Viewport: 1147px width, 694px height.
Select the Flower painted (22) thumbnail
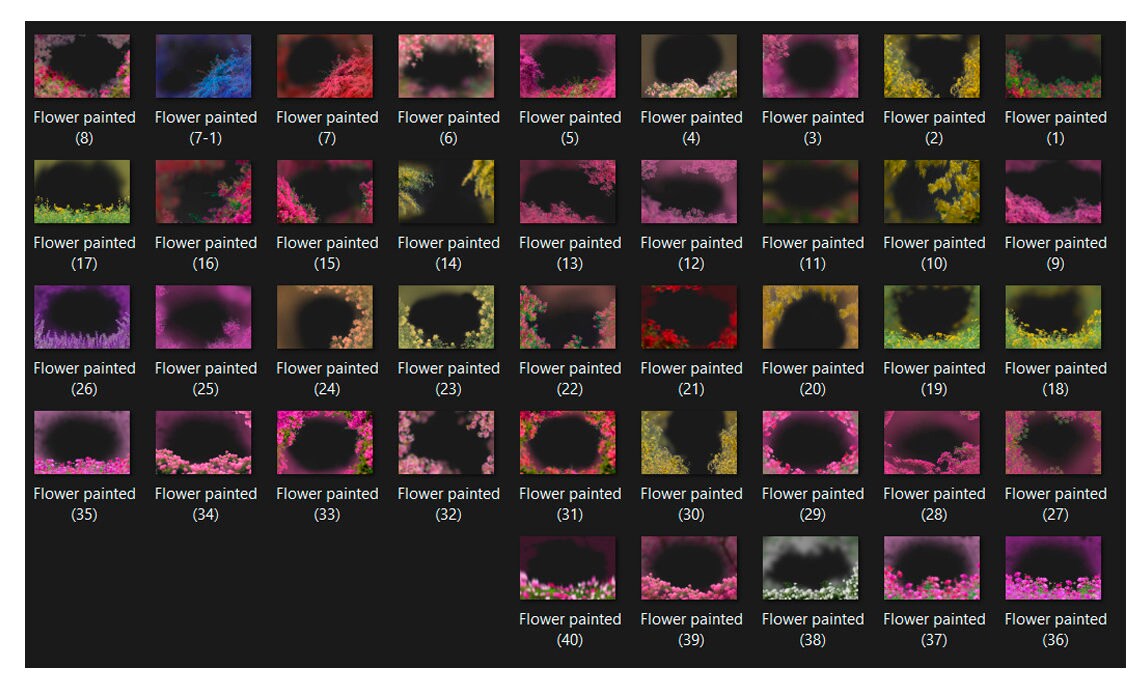click(568, 317)
